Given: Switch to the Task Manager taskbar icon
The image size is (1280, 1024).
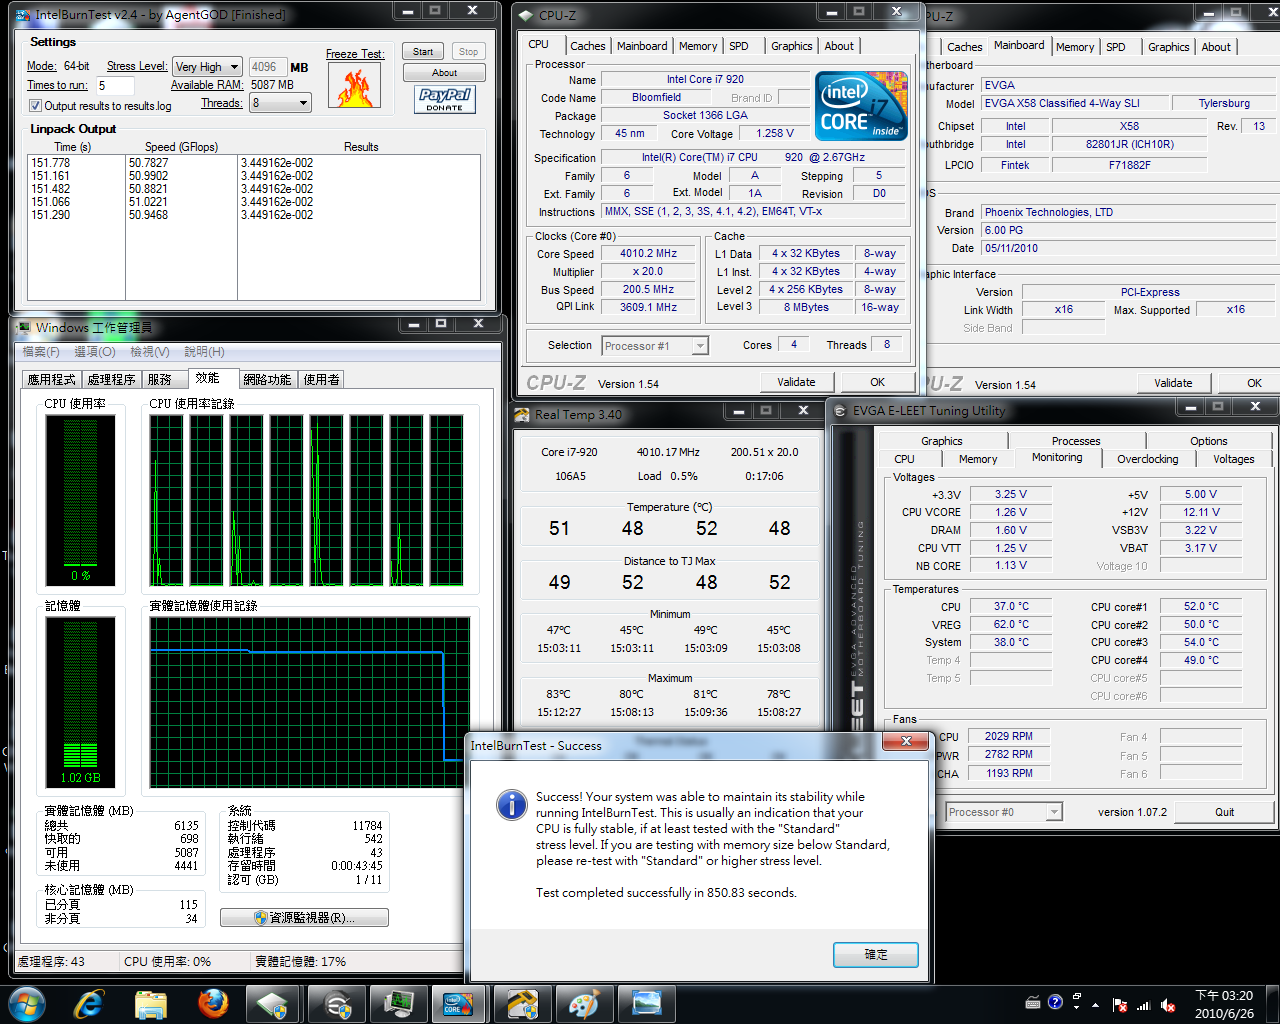Looking at the screenshot, I should point(399,1003).
